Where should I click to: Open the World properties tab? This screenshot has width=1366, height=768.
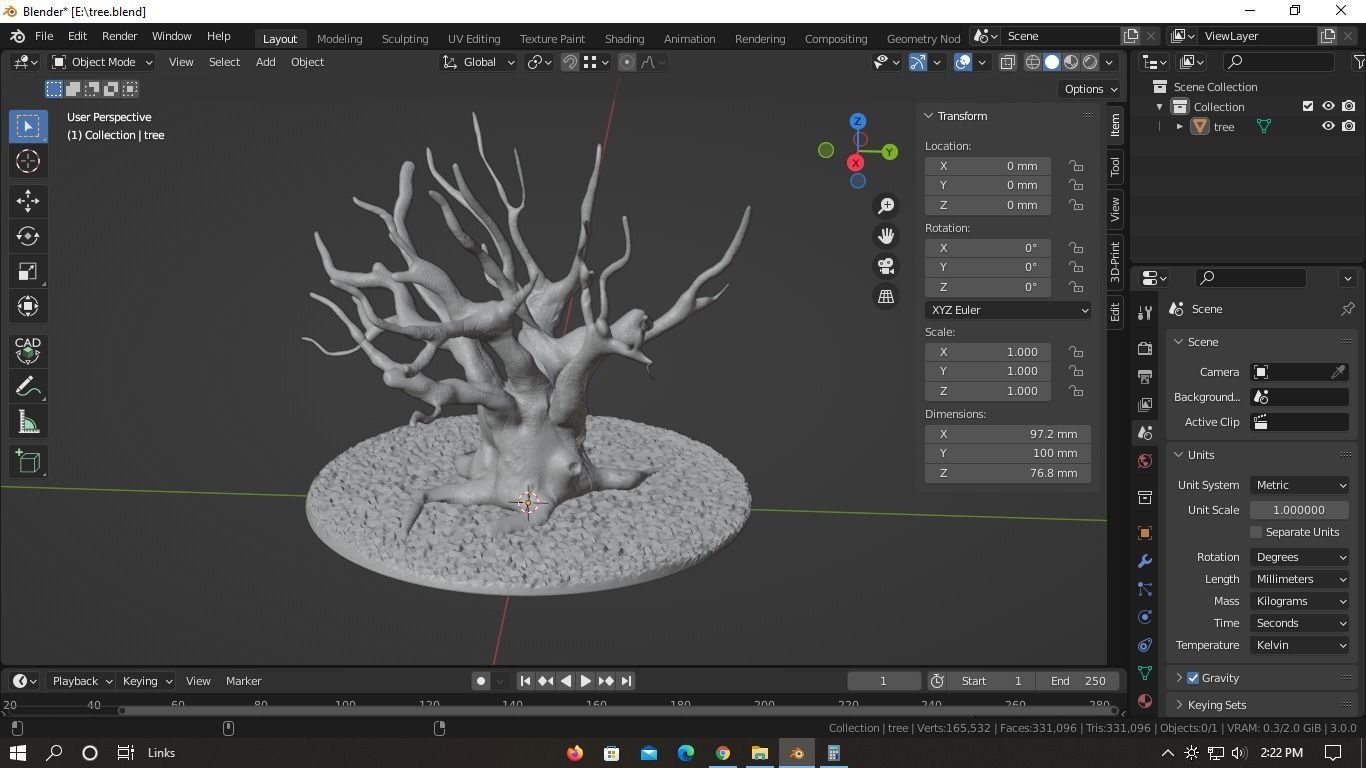tap(1145, 461)
